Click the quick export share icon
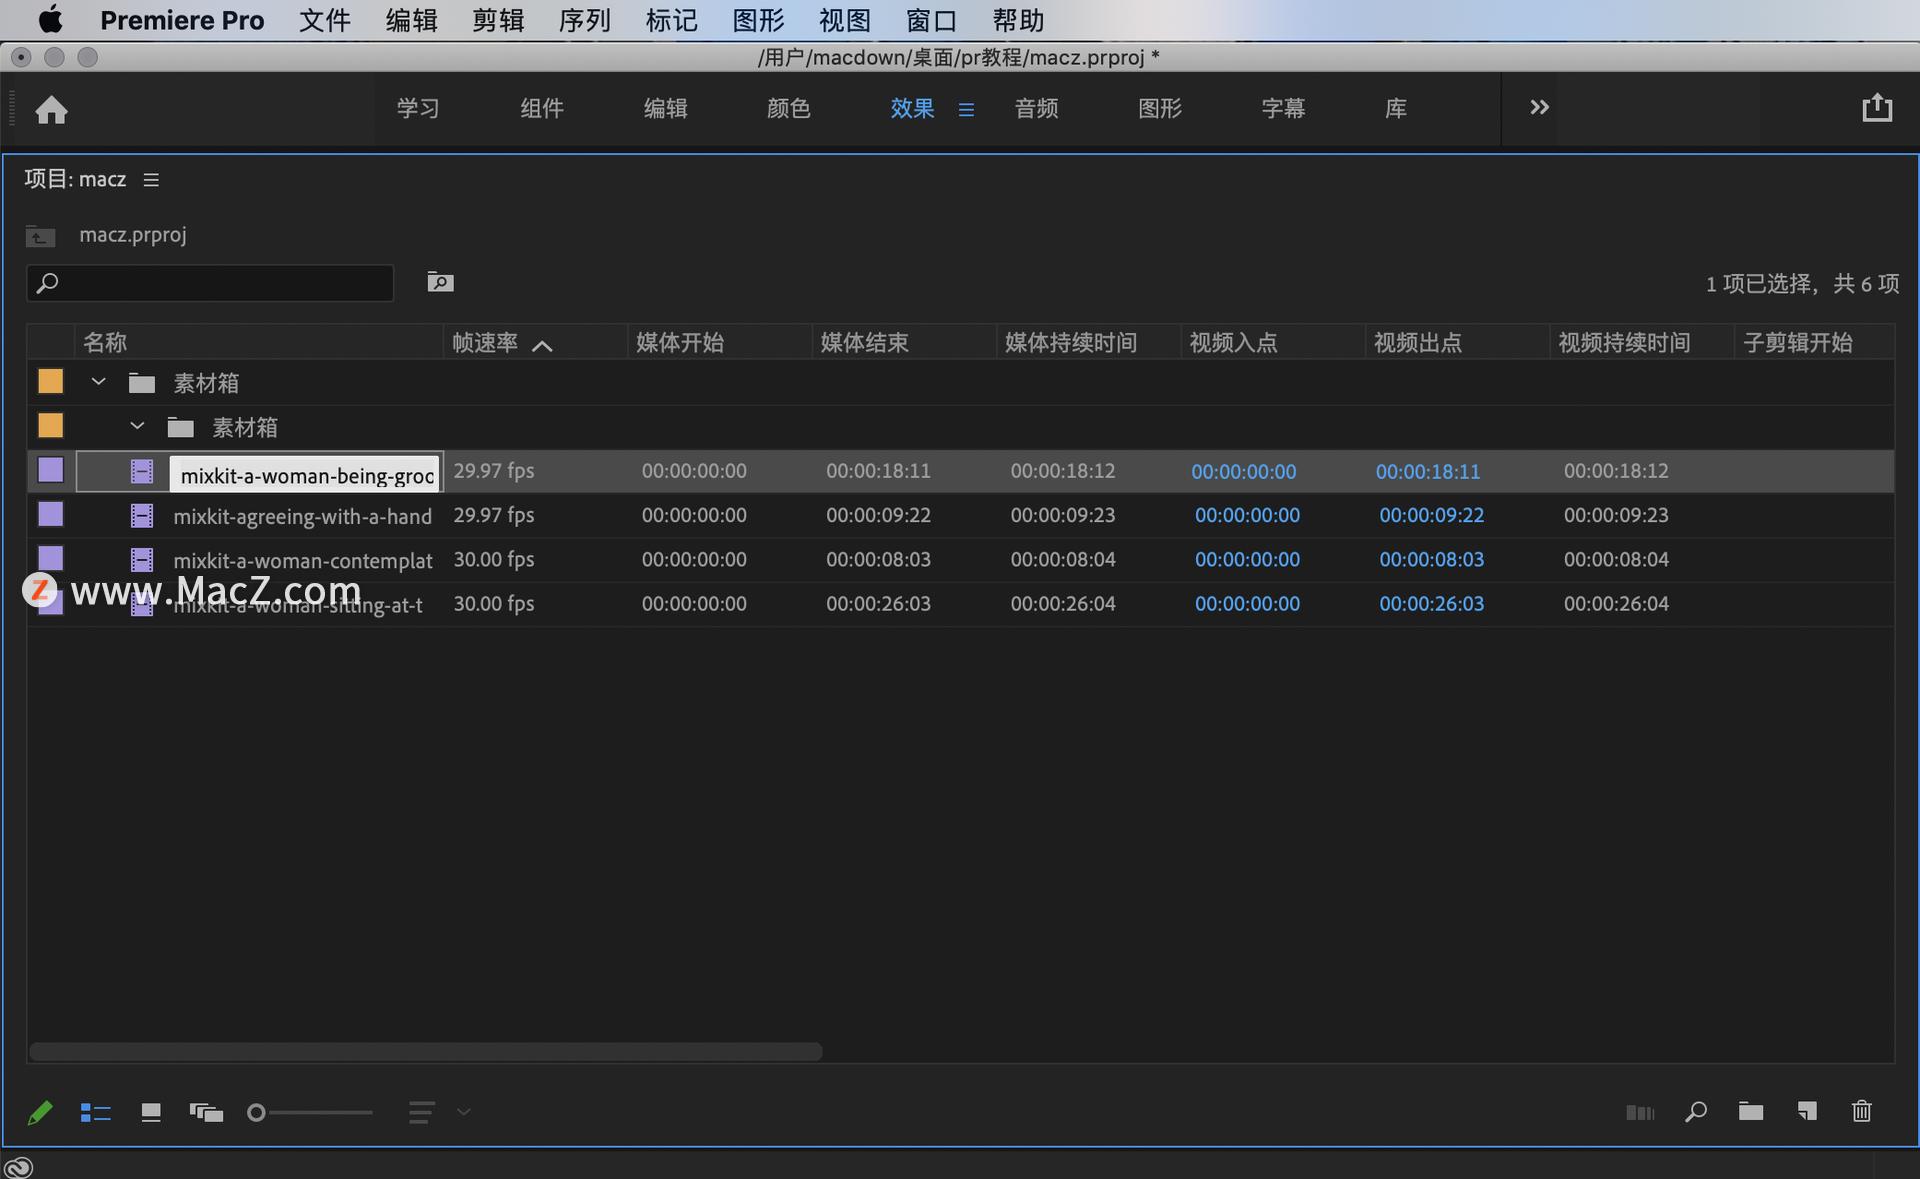 coord(1877,108)
